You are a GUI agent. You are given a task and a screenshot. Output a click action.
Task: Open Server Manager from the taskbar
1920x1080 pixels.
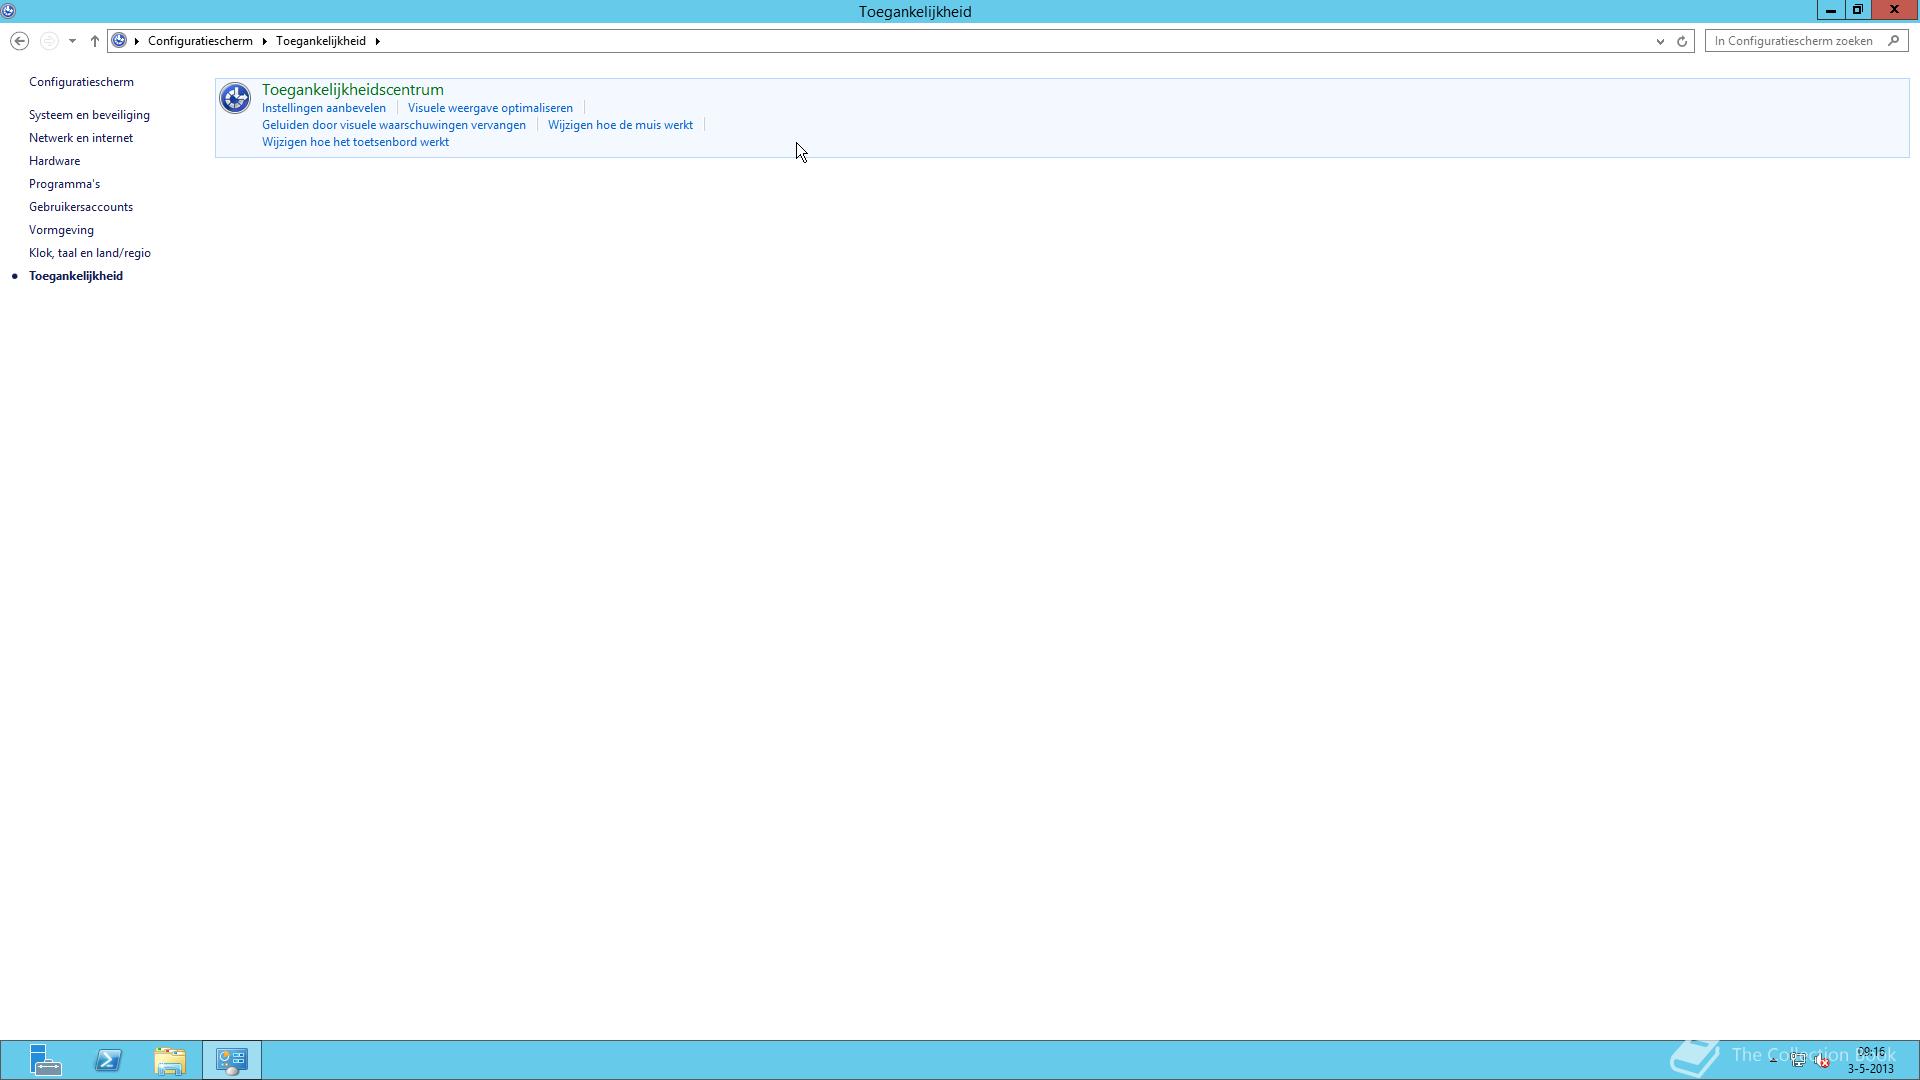point(45,1060)
